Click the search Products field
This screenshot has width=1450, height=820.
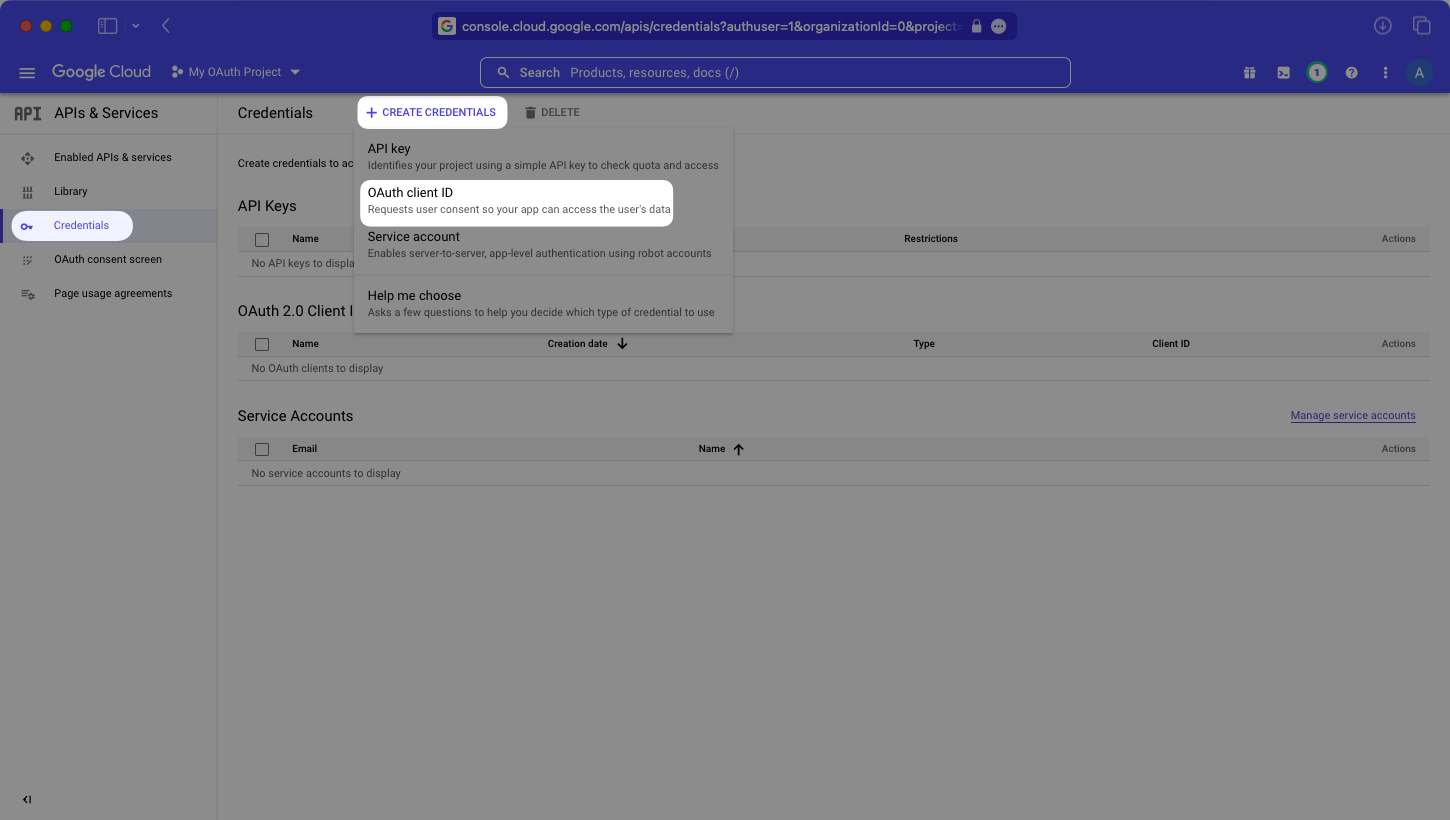(775, 72)
